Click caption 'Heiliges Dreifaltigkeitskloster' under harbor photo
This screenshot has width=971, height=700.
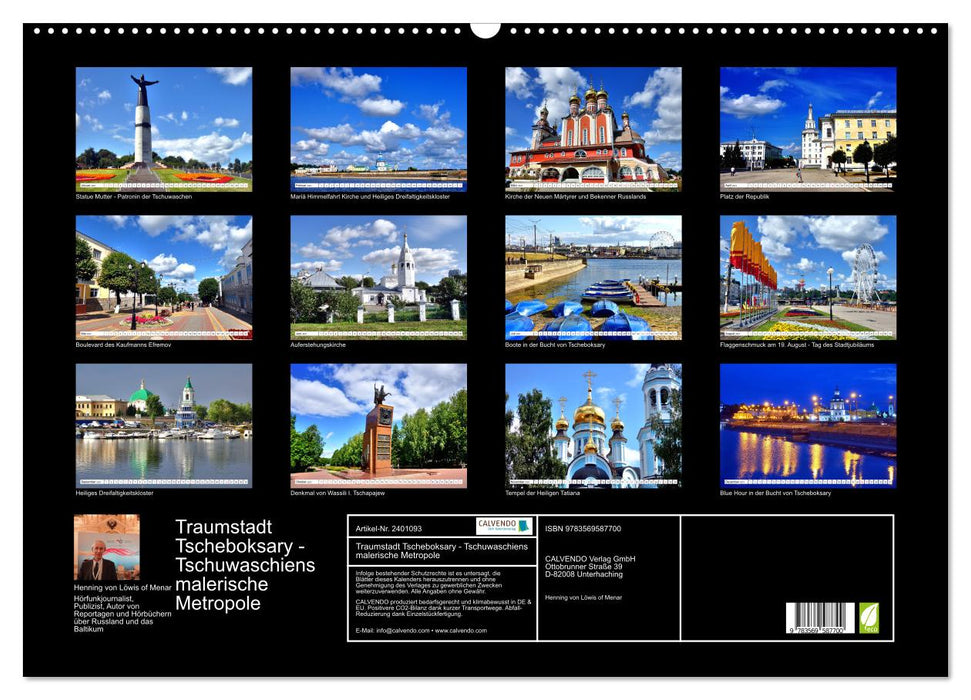coord(115,493)
